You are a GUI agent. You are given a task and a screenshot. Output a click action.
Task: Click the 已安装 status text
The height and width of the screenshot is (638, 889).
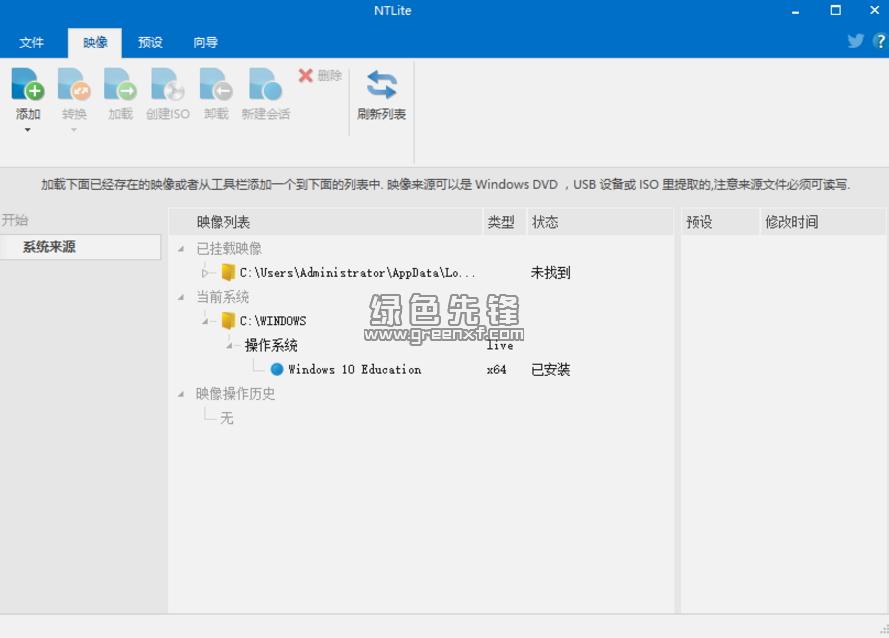click(x=551, y=370)
